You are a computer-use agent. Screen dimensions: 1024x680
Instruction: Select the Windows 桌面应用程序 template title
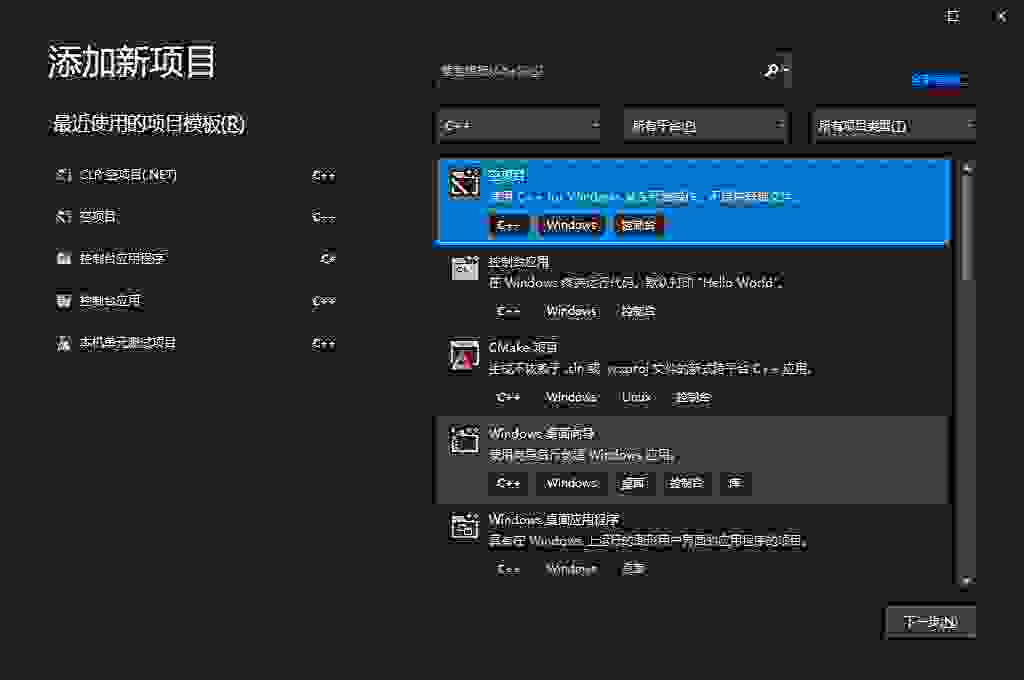[x=554, y=519]
